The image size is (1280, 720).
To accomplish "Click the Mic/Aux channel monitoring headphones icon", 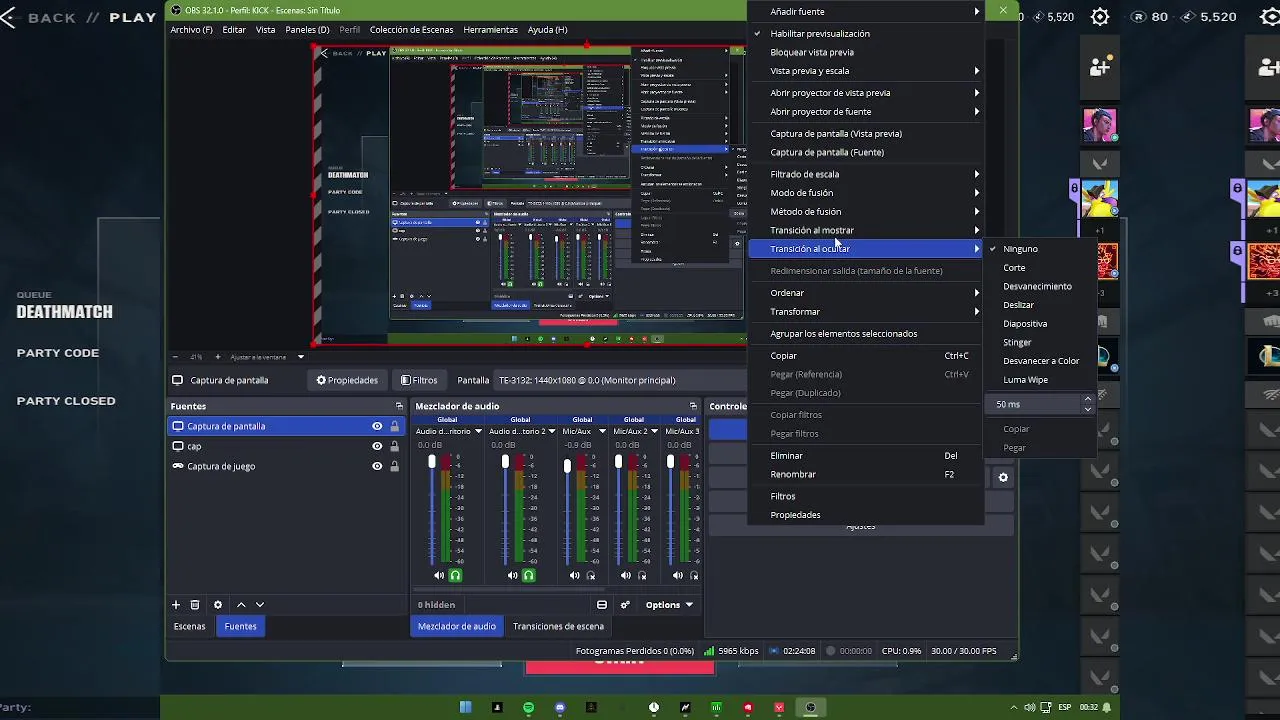I will [591, 575].
